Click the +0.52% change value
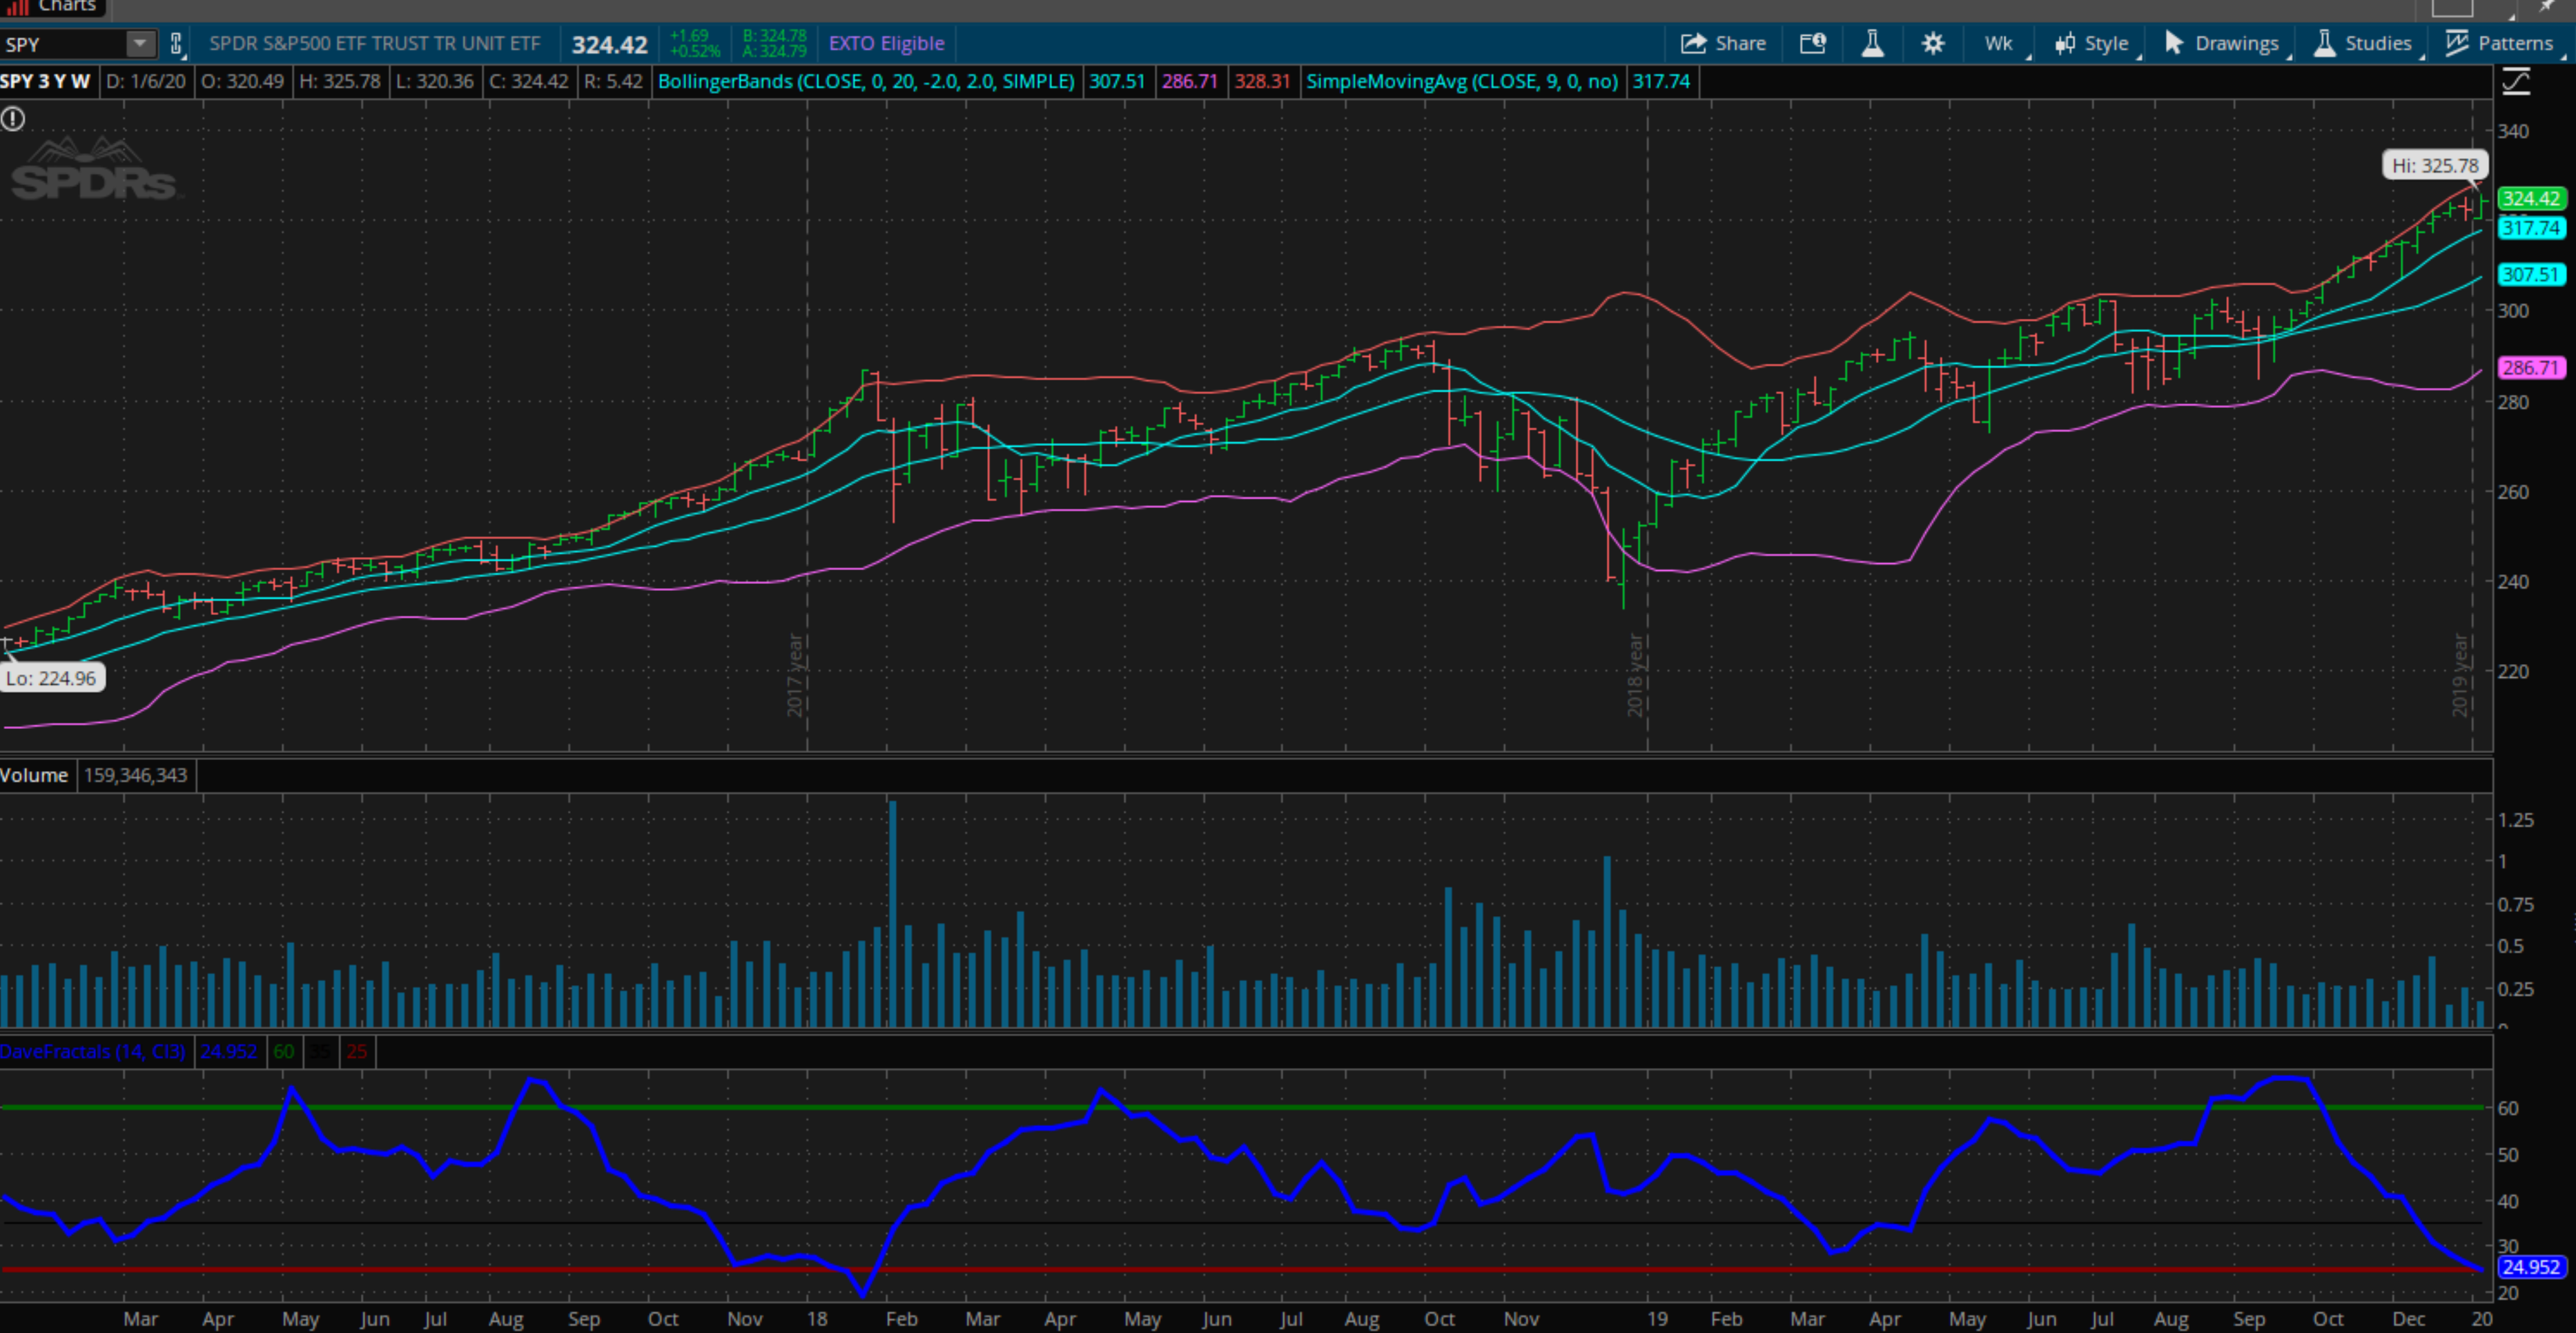 click(x=695, y=51)
